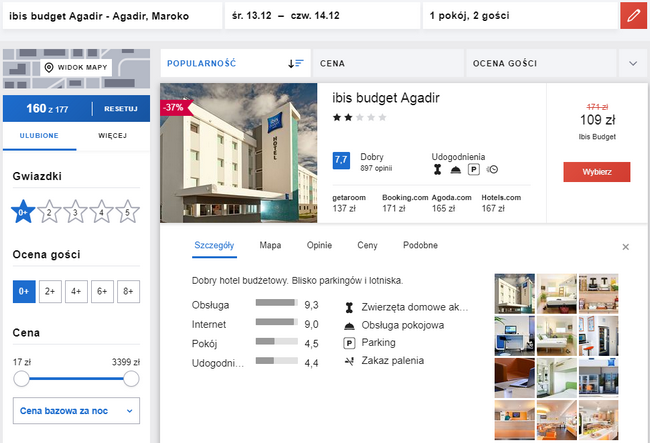Image resolution: width=650 pixels, height=443 pixels.
Task: Click the Internet 9,0 rating row
Action: [255, 324]
